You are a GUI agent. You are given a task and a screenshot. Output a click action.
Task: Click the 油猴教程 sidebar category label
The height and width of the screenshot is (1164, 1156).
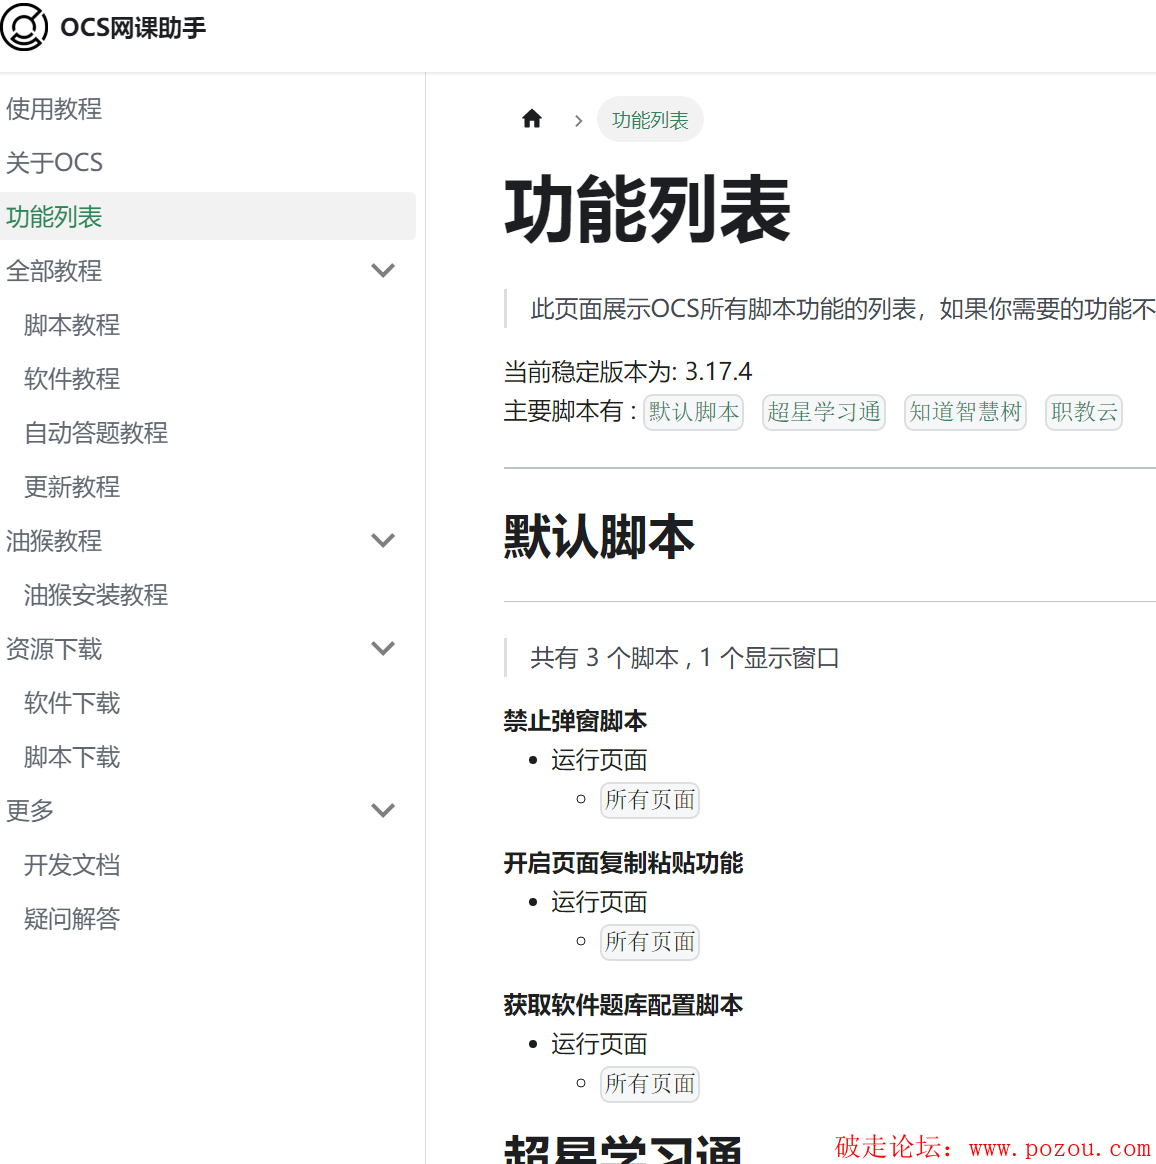click(x=54, y=540)
